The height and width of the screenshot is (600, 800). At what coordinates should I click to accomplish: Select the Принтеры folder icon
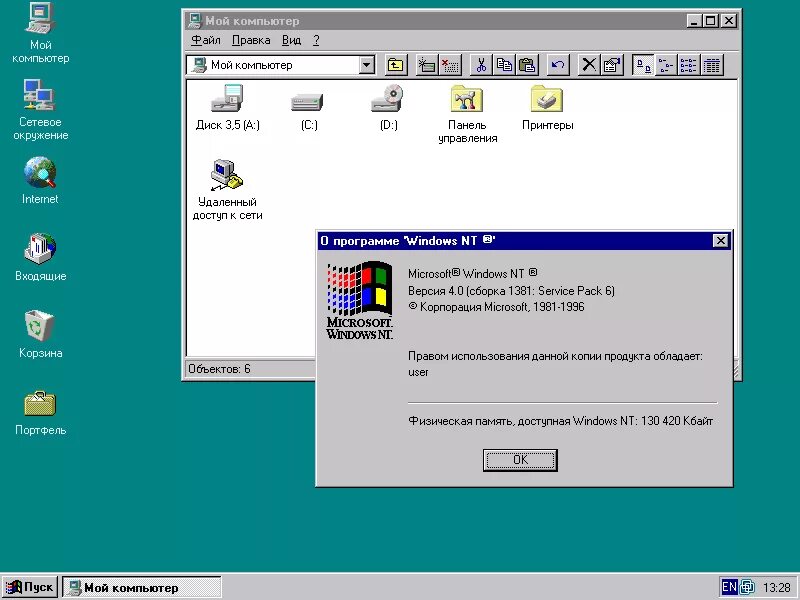pyautogui.click(x=547, y=98)
